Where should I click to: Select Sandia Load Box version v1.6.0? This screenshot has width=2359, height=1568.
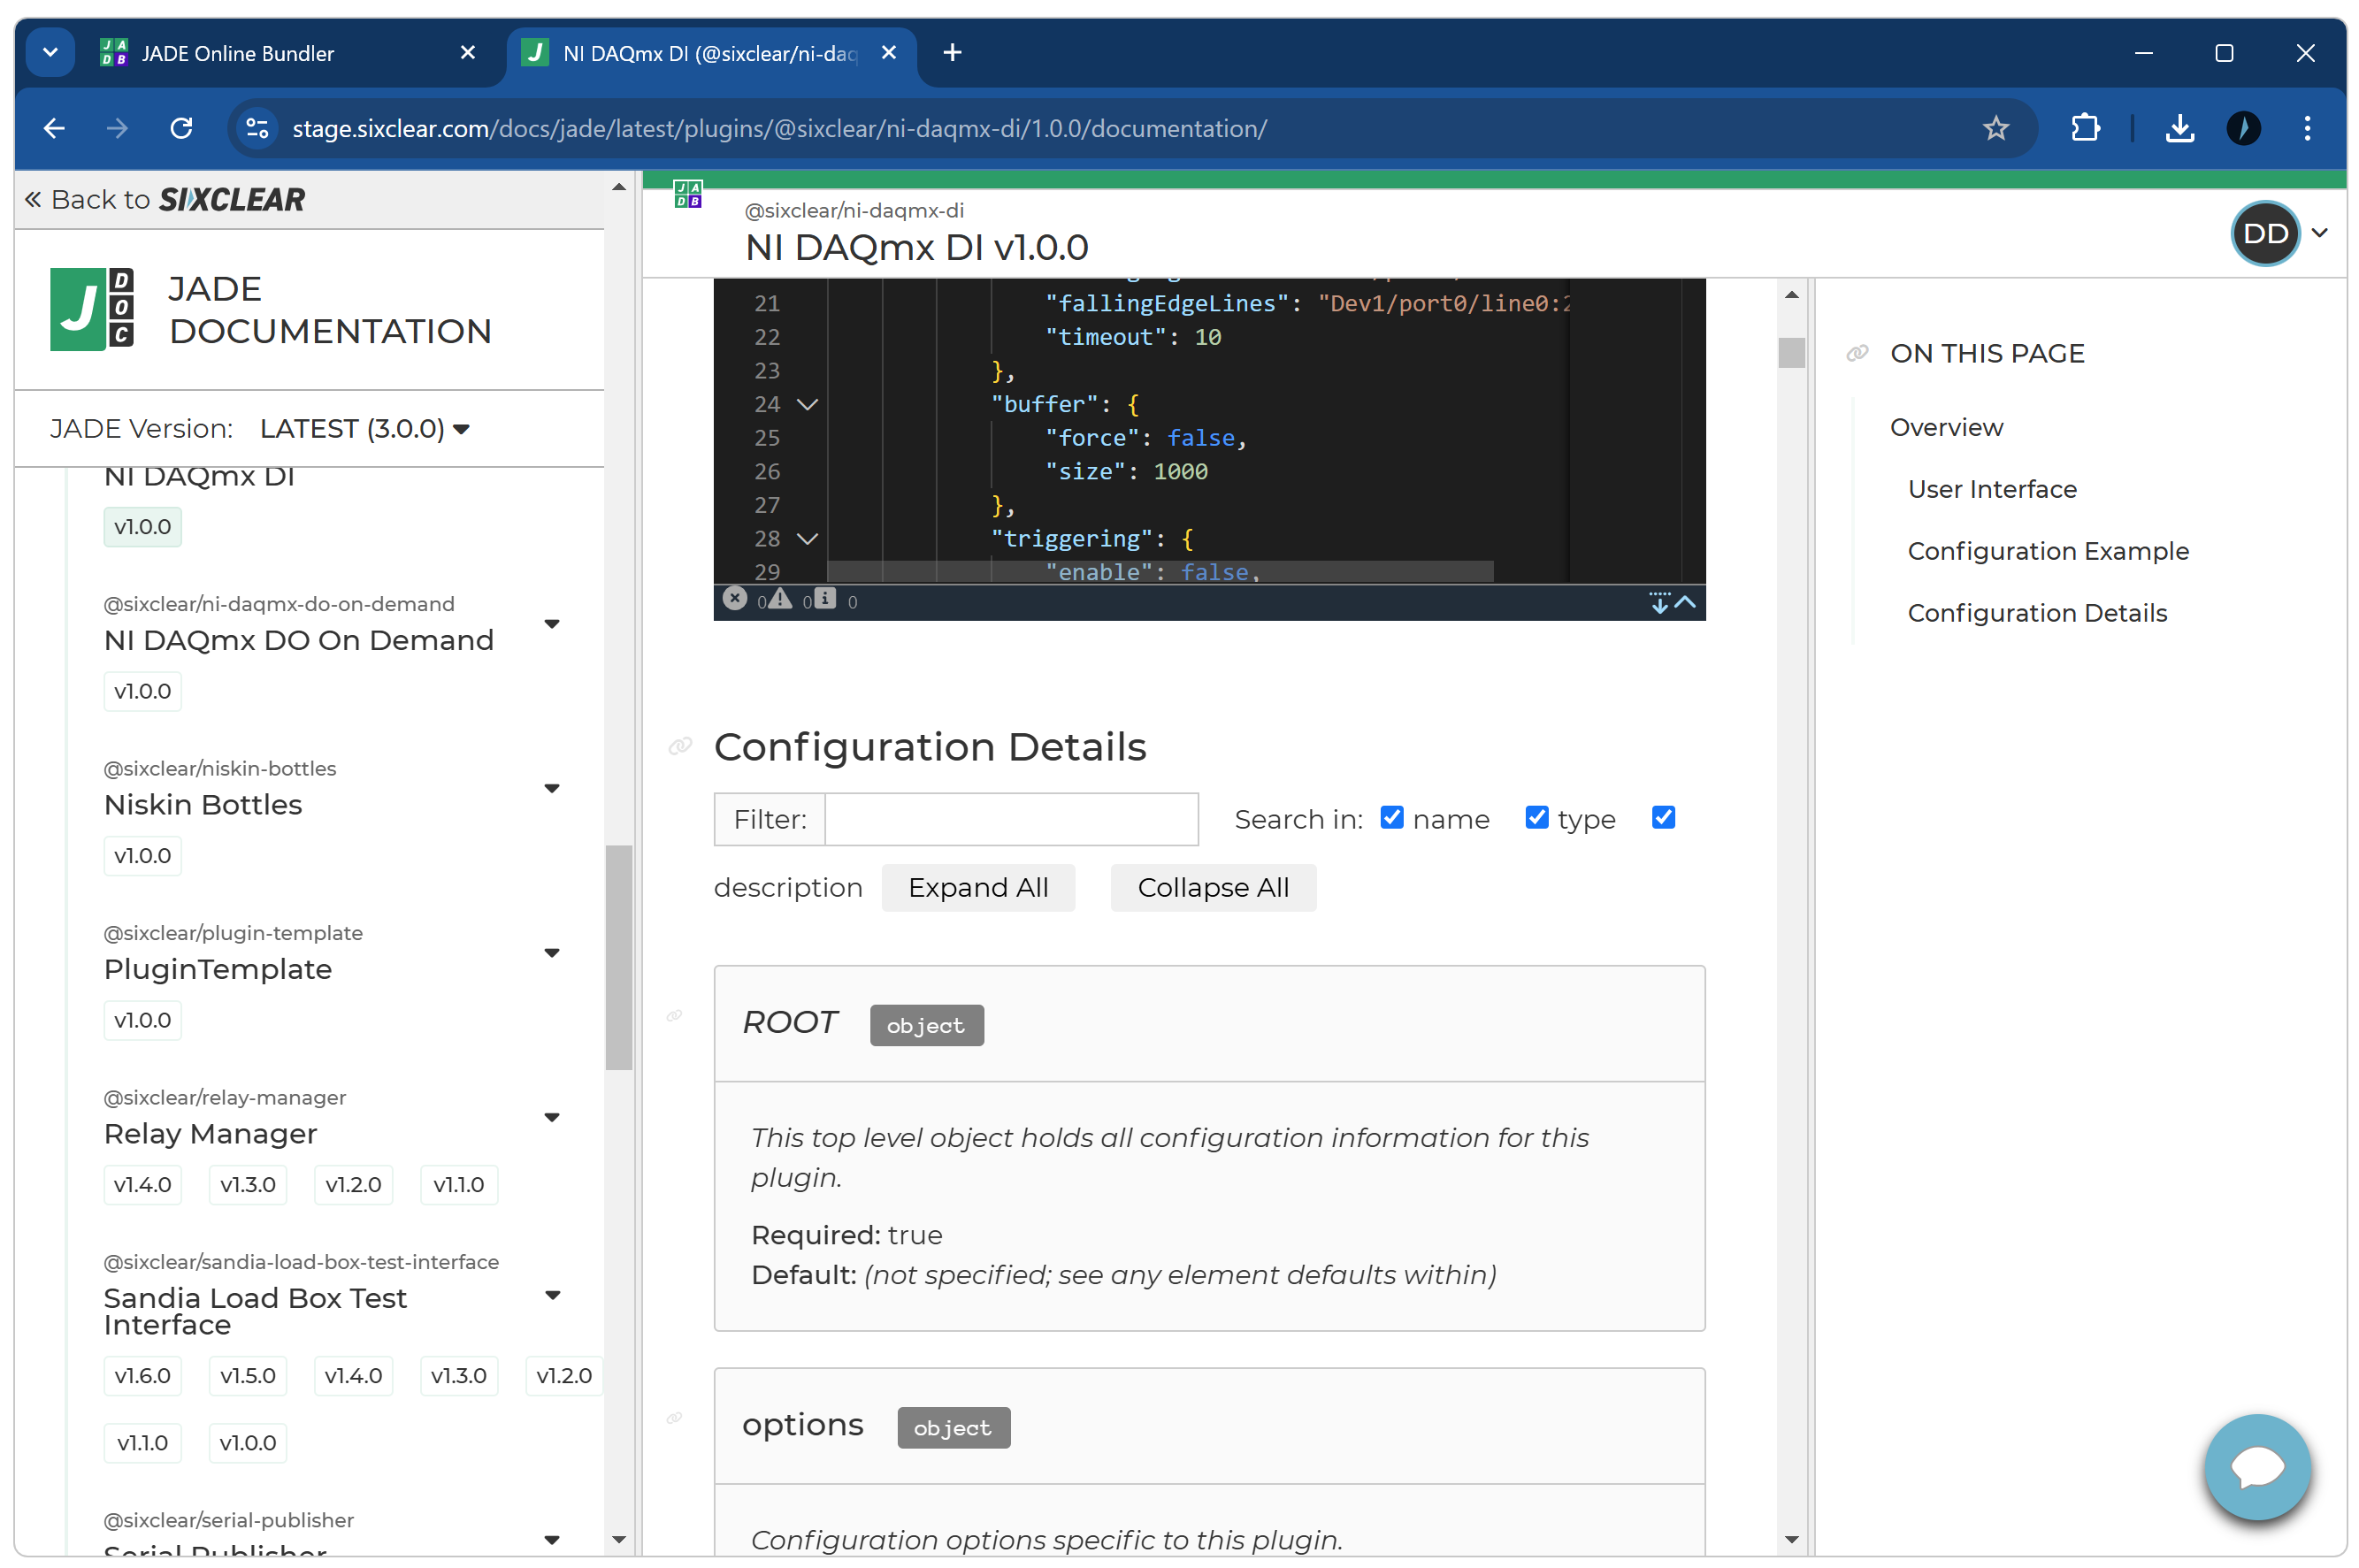pos(142,1375)
